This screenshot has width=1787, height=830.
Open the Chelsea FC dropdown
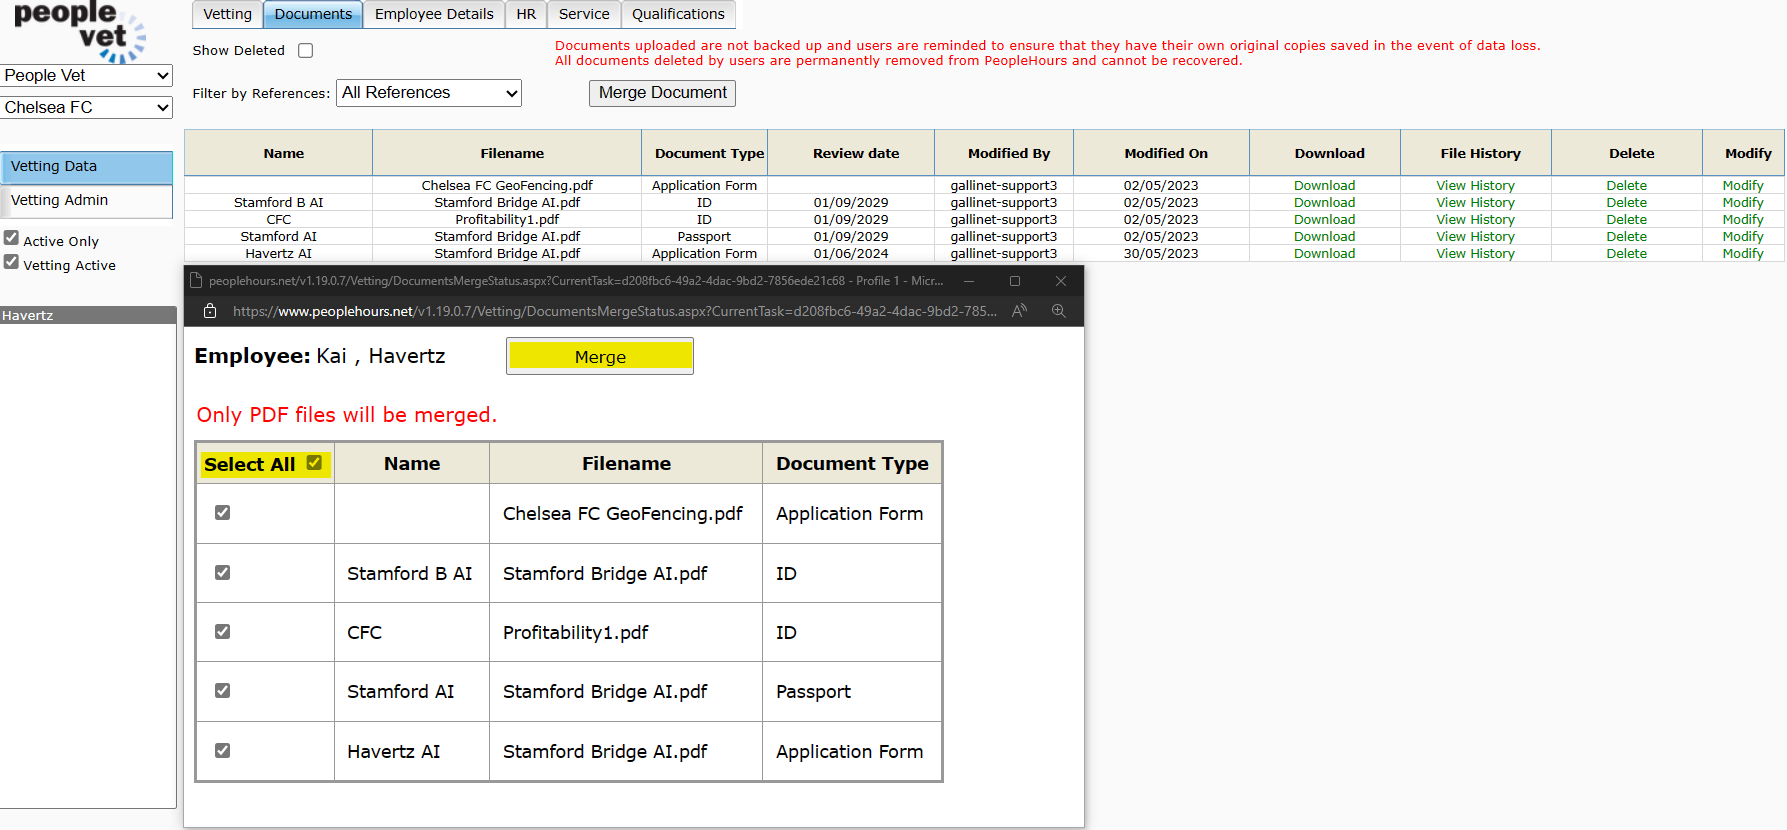click(x=87, y=107)
